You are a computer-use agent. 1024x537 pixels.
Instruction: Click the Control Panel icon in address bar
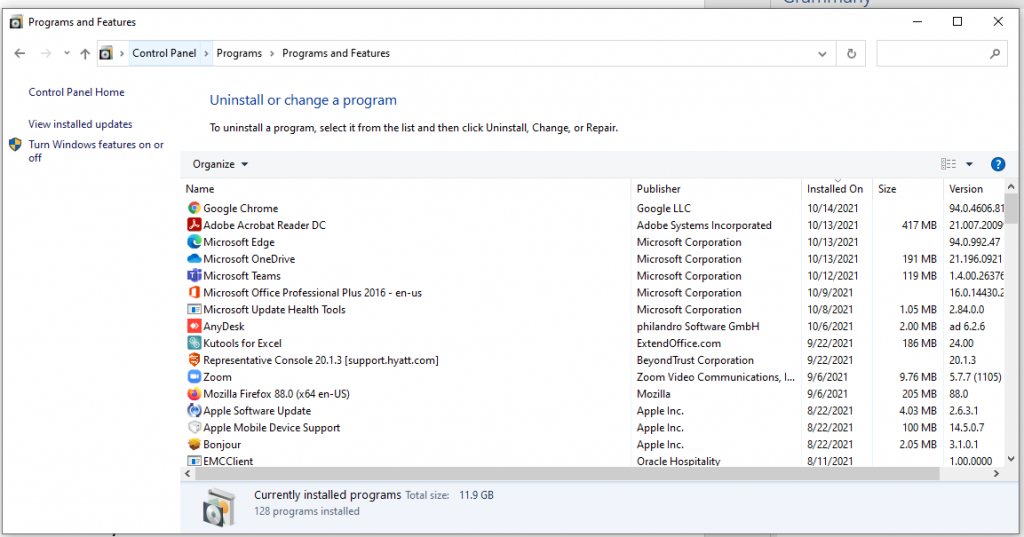[x=106, y=54]
